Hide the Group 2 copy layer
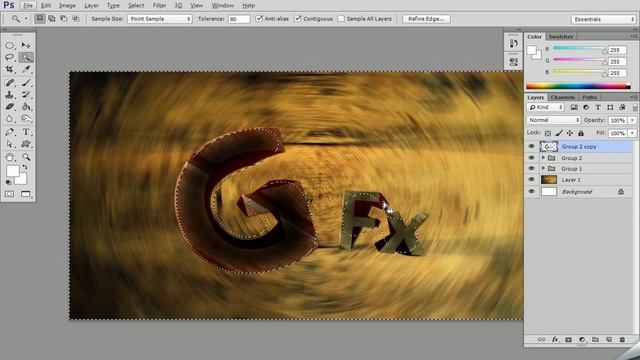640x360 pixels. 531,146
